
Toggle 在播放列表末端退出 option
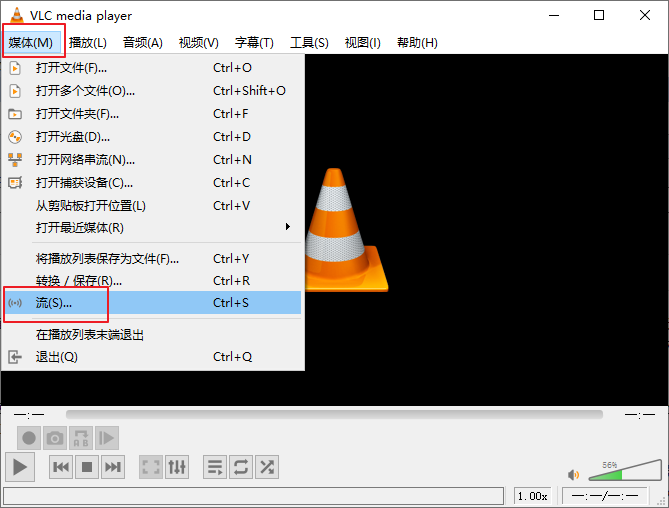click(152, 335)
